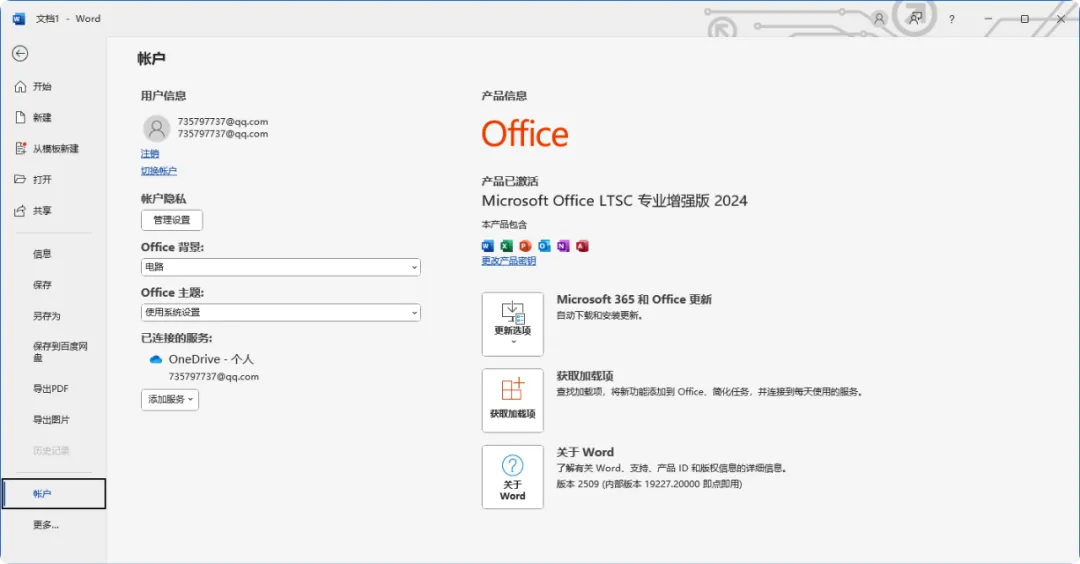Click the Office logo text

point(525,134)
